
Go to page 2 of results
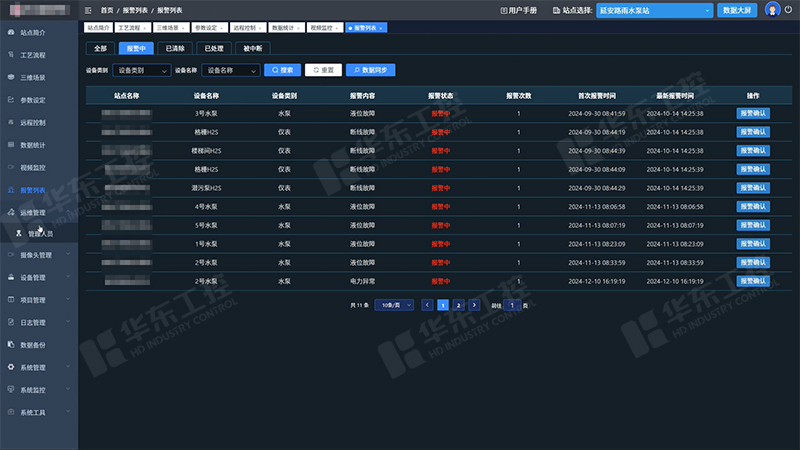tap(458, 304)
